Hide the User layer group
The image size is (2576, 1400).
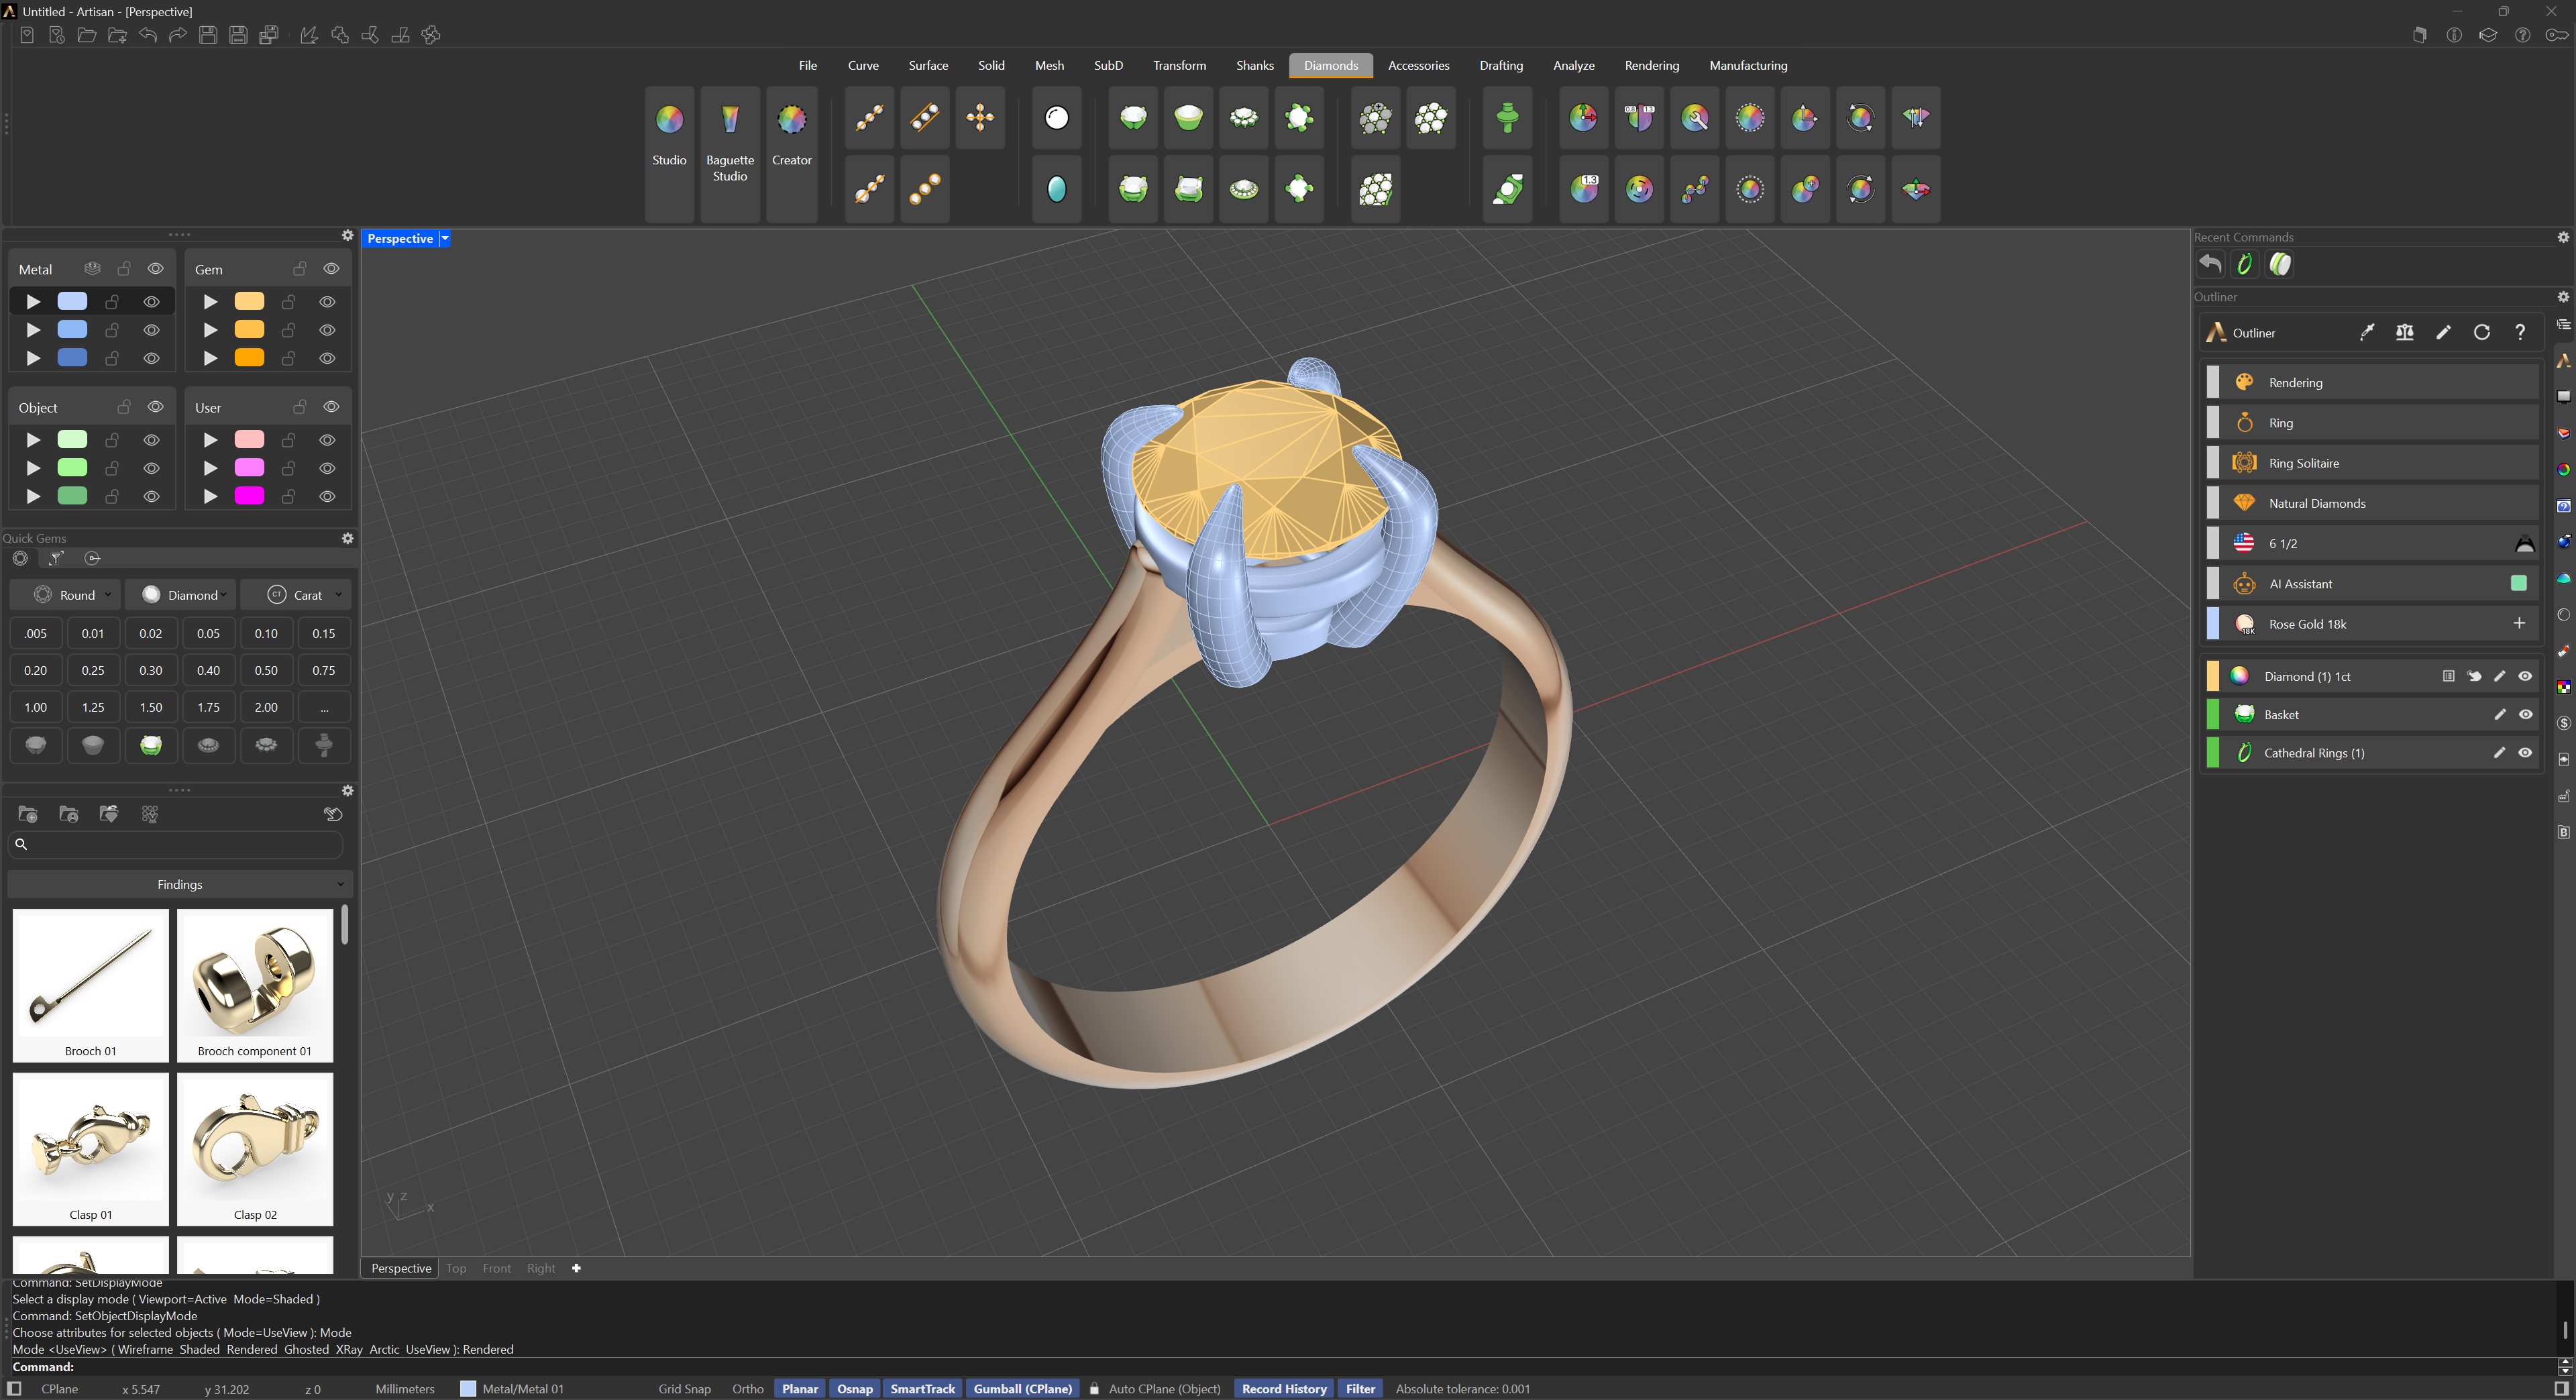[x=332, y=407]
